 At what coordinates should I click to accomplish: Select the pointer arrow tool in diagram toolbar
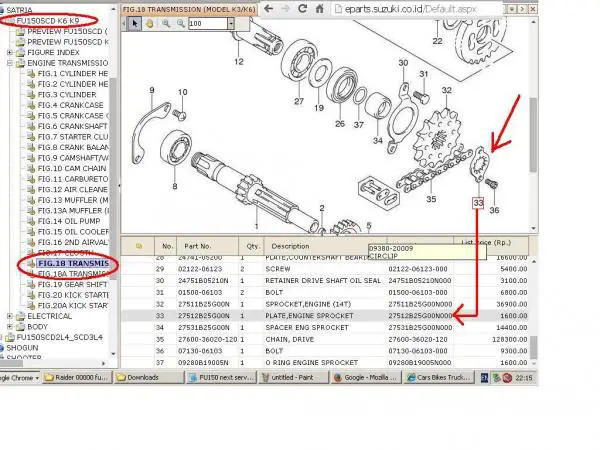point(134,24)
